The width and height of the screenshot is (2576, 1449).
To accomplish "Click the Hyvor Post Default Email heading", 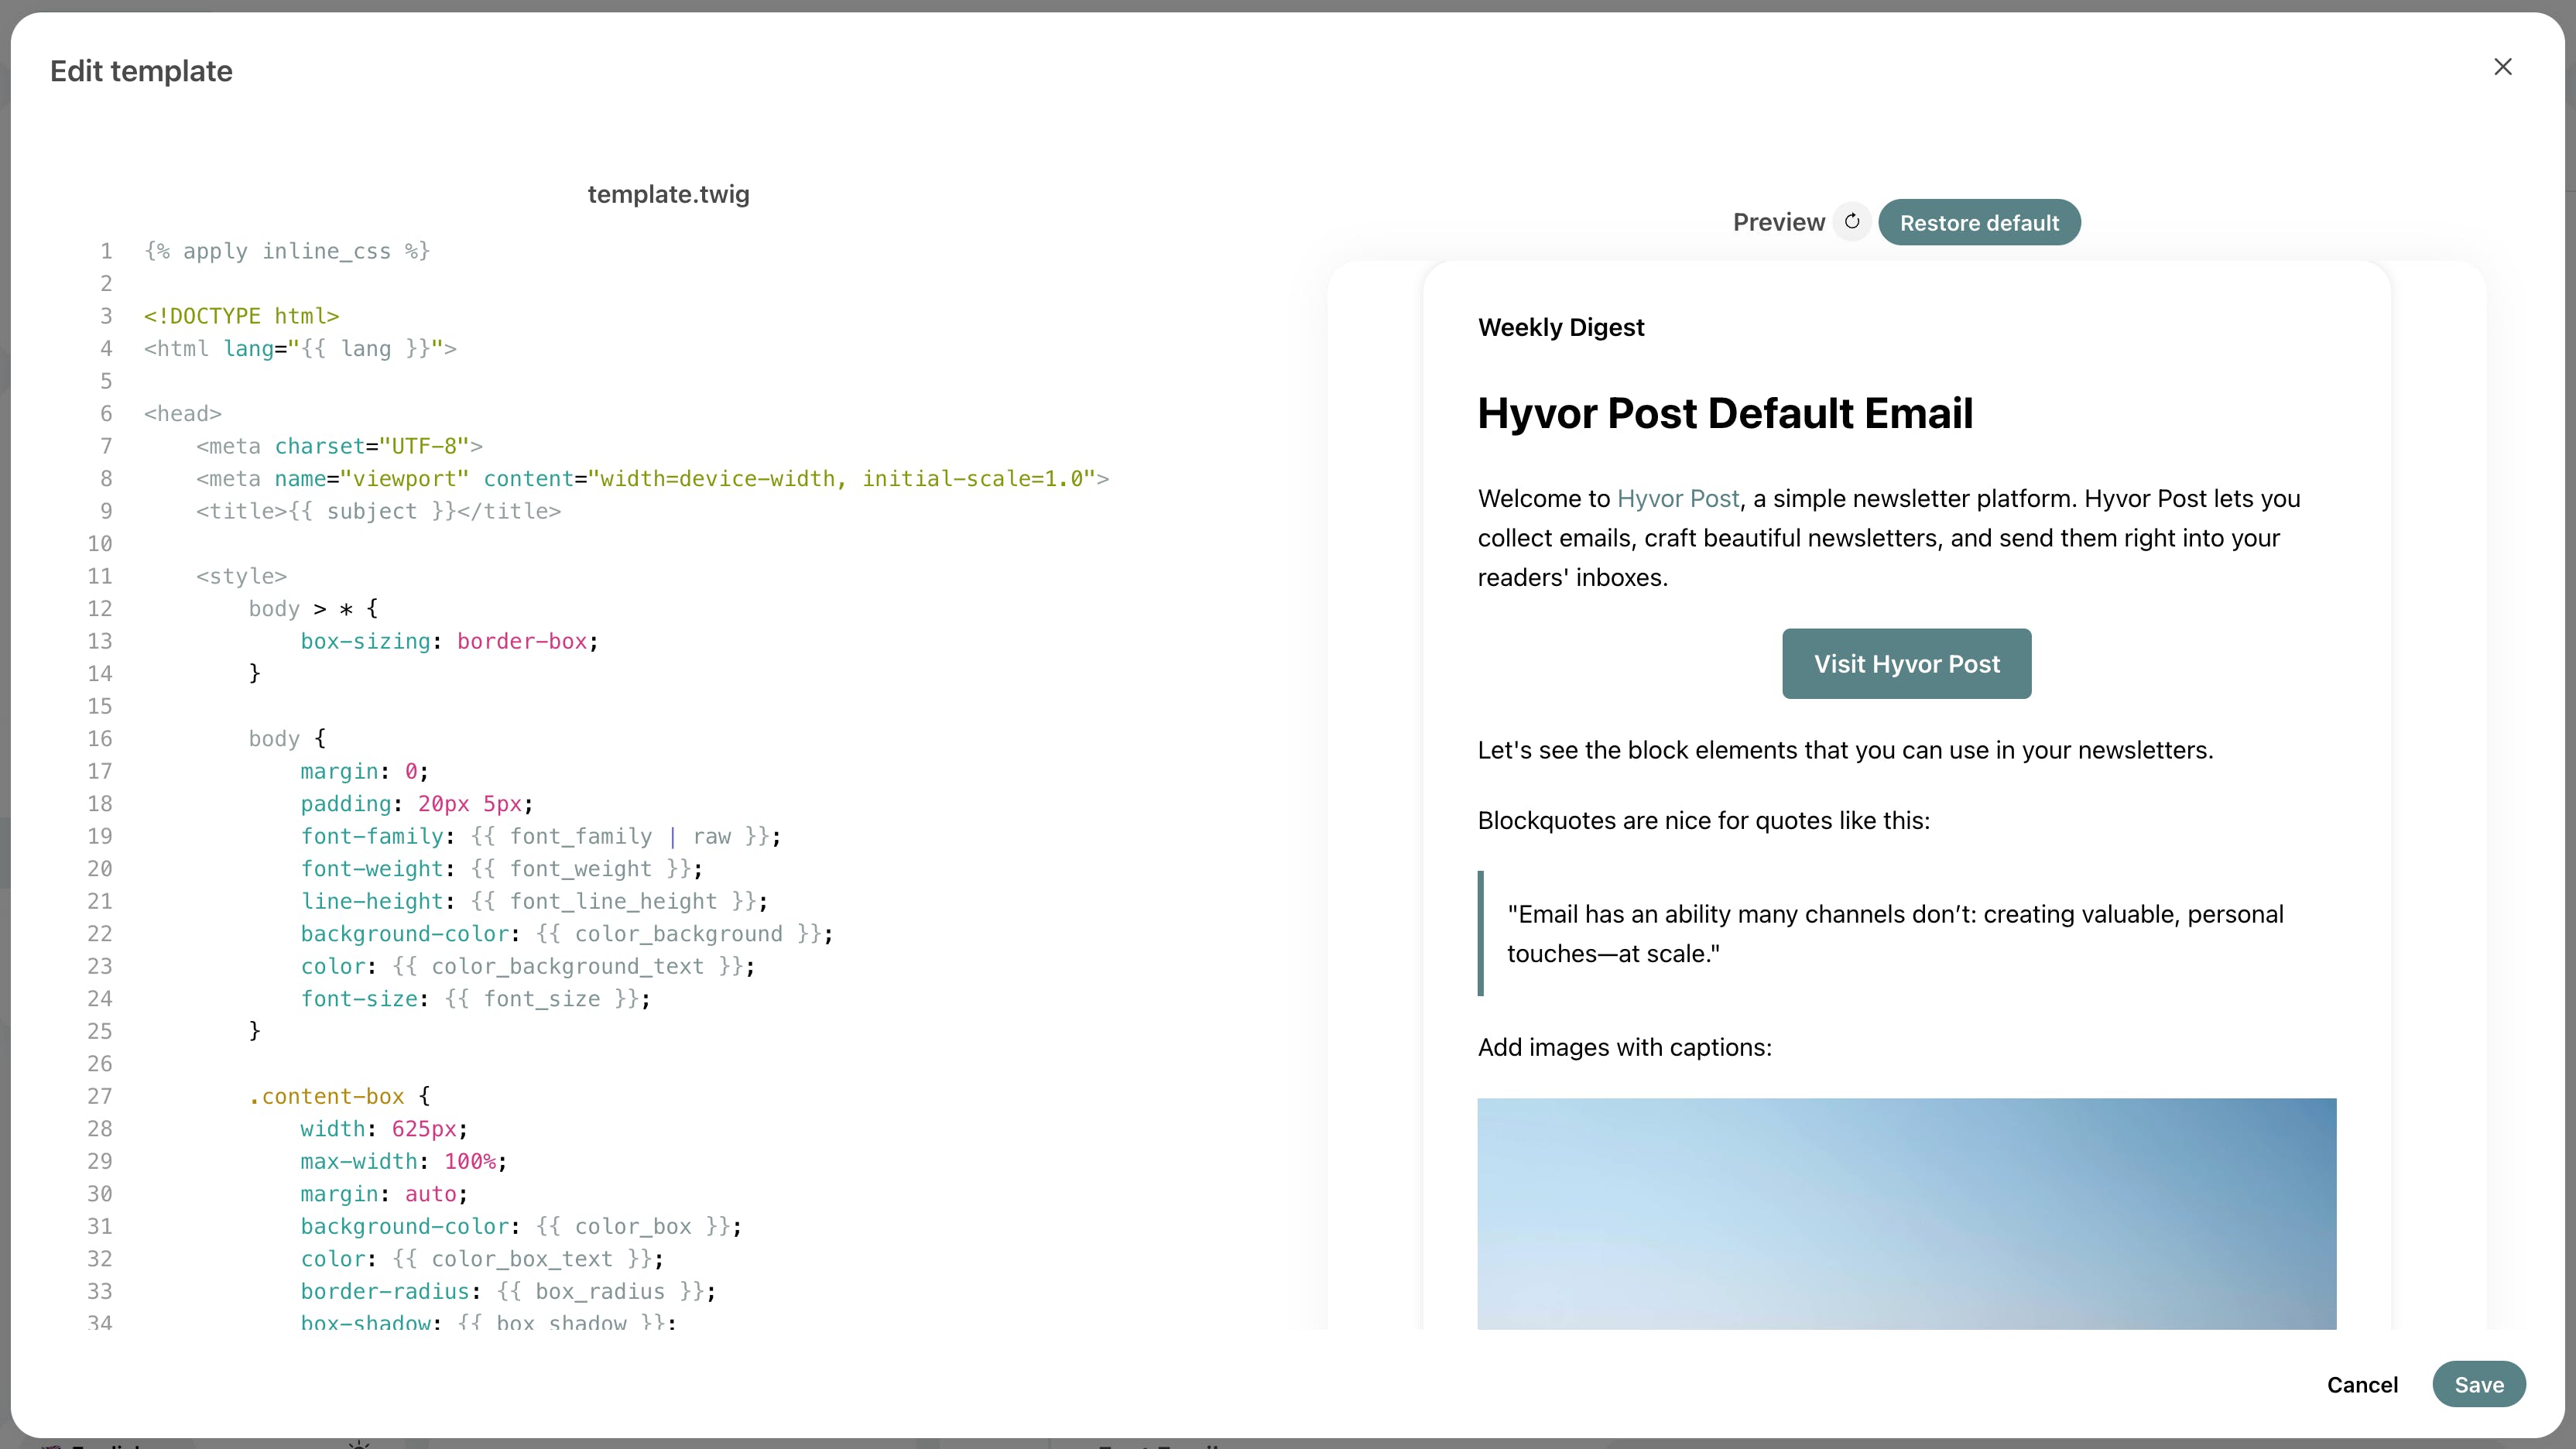I will tap(1724, 413).
